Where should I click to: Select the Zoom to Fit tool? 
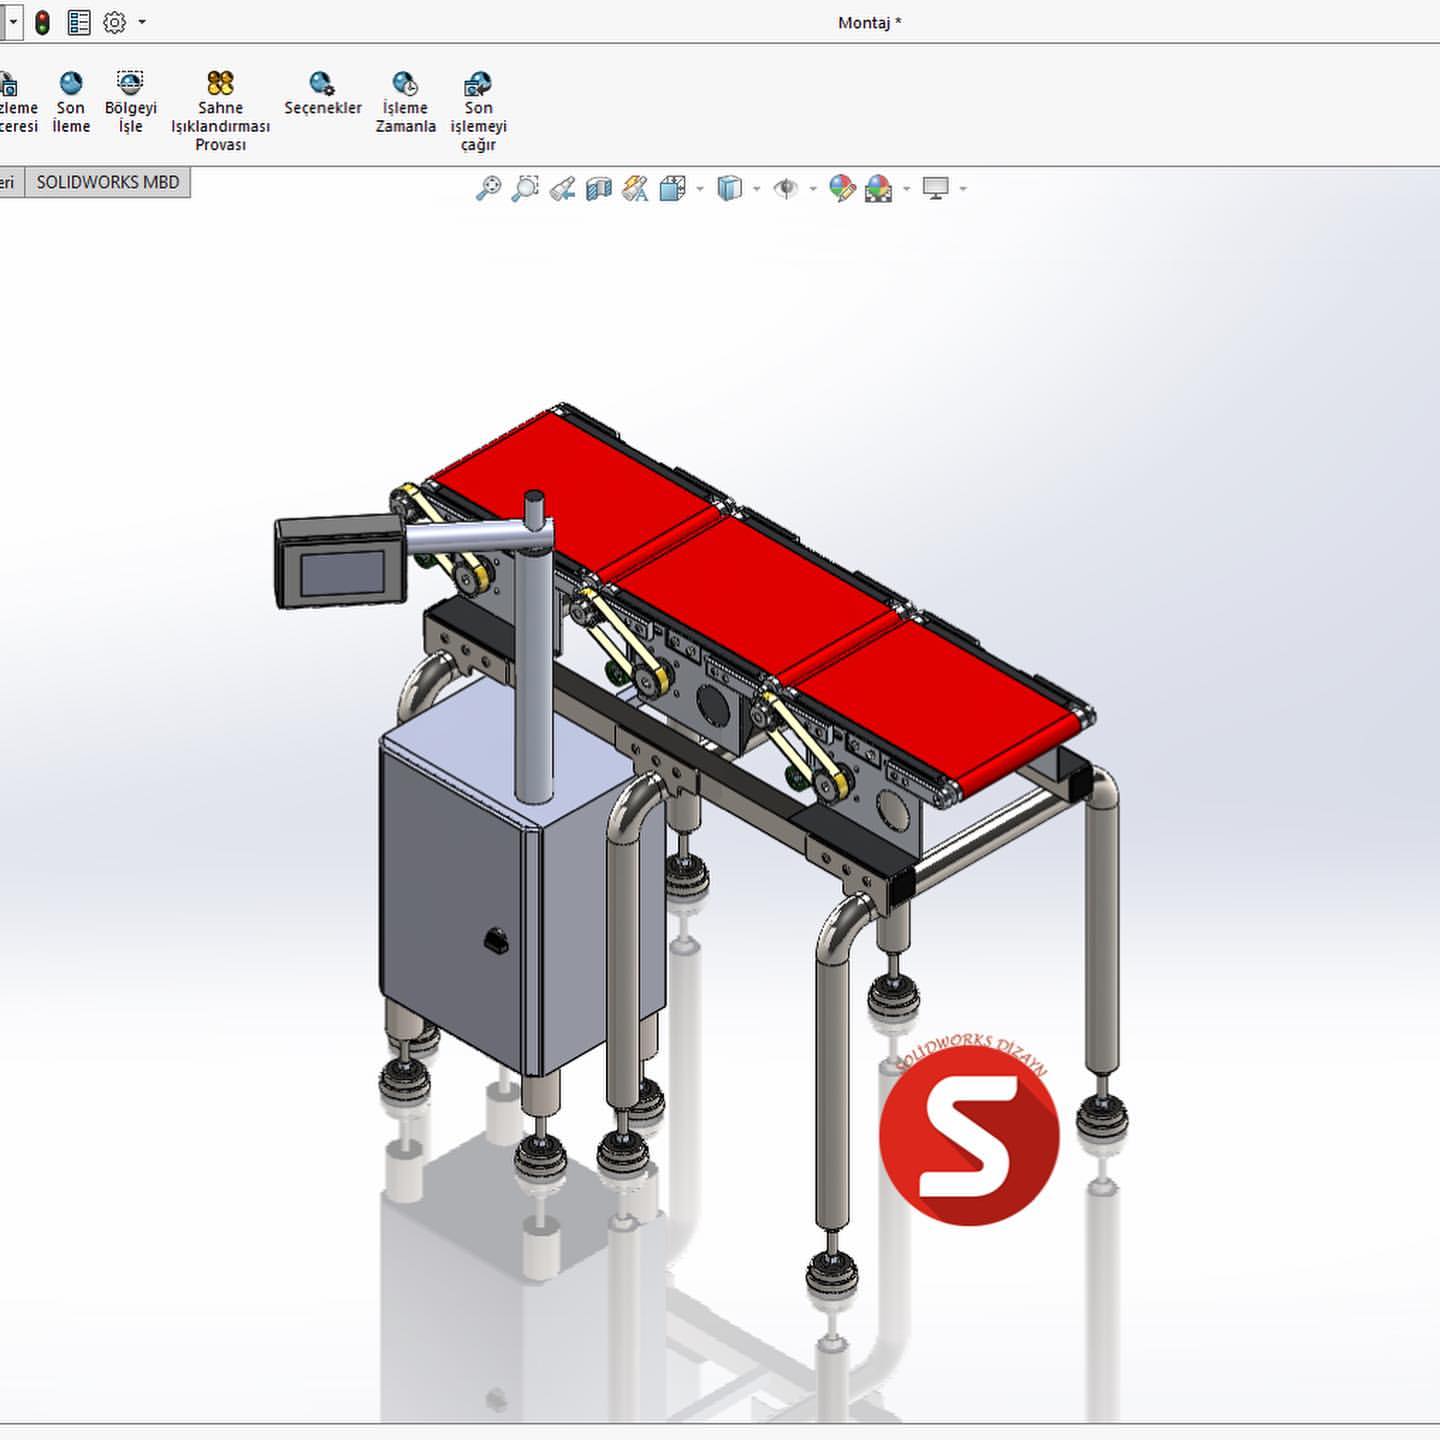[x=489, y=188]
